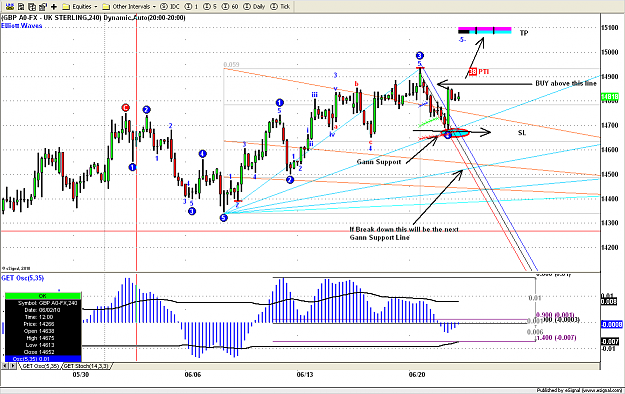Image resolution: width=625 pixels, height=394 pixels.
Task: Click the blue circled 5 wave marker at the low
Action: pyautogui.click(x=224, y=218)
